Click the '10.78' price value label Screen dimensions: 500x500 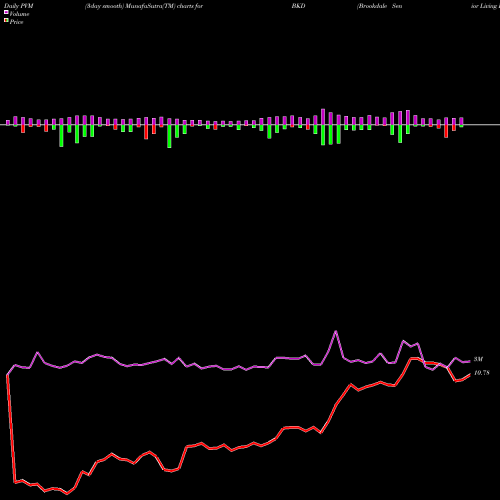pos(482,373)
